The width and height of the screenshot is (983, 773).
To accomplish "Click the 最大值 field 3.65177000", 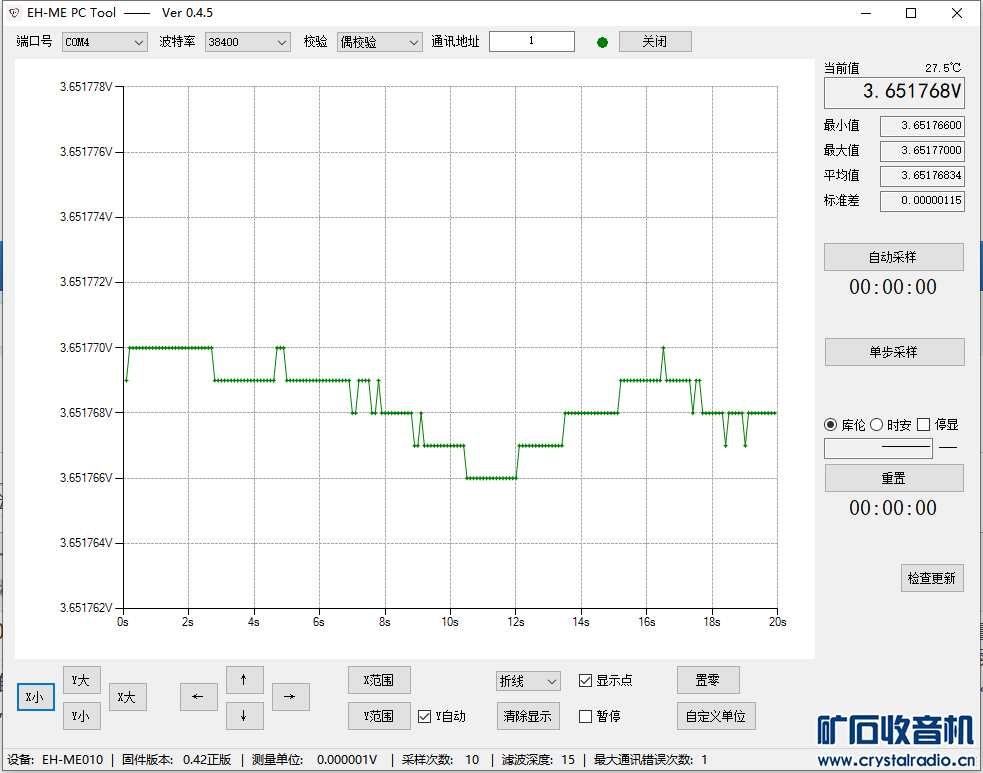I will 922,150.
